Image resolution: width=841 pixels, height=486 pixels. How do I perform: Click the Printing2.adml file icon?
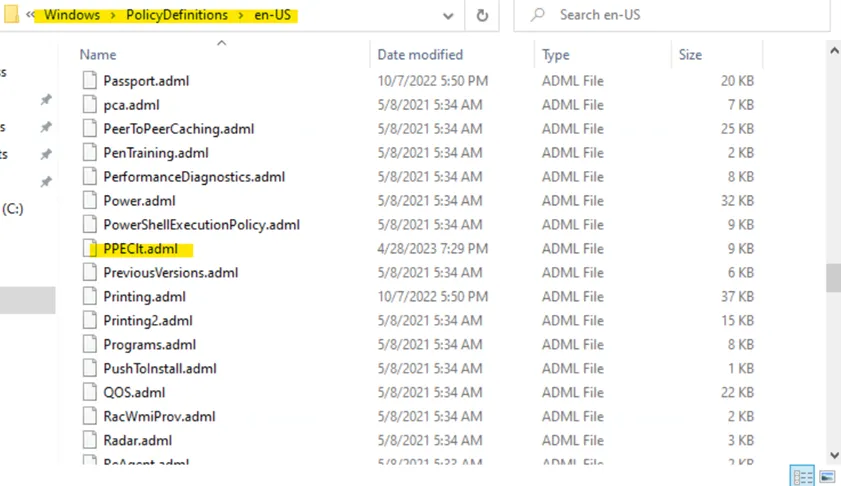pos(90,320)
